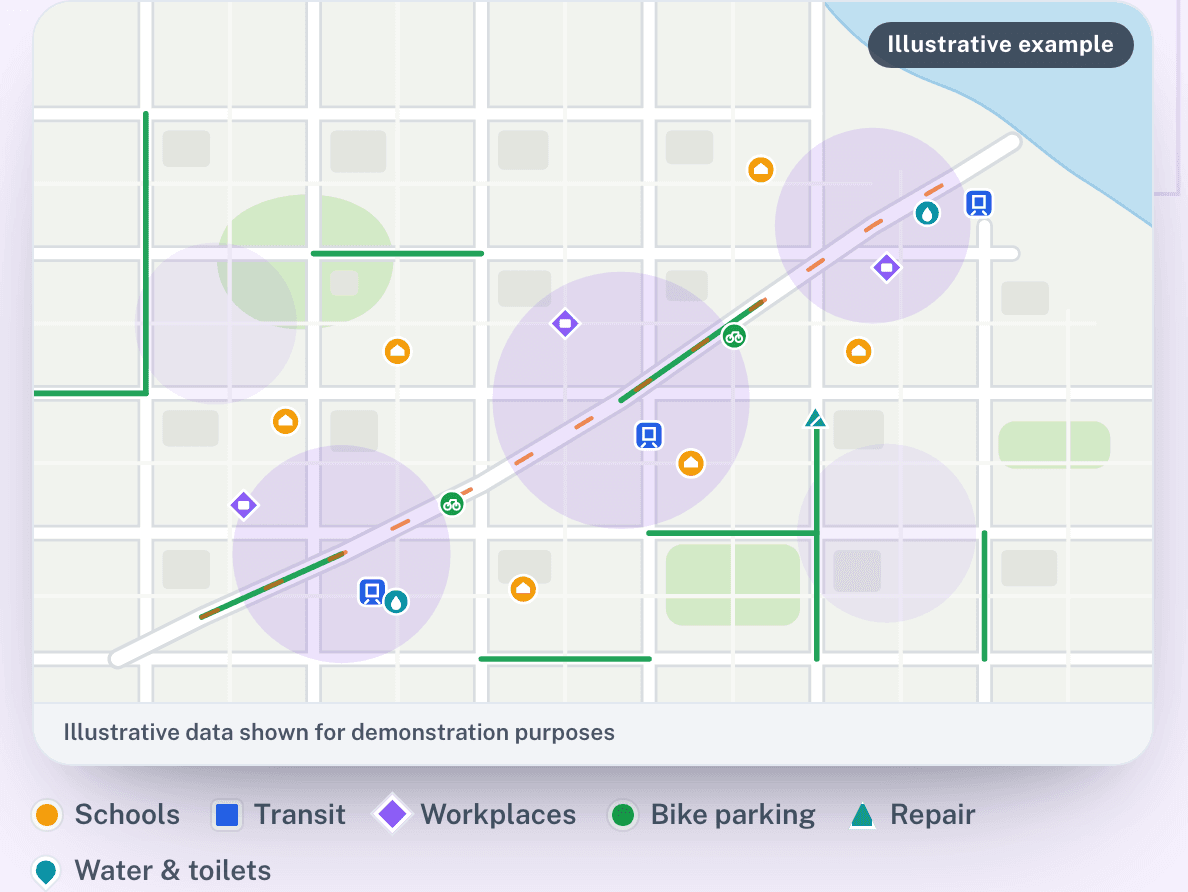Toggle the Schools legend filter
The width and height of the screenshot is (1188, 892).
point(106,815)
